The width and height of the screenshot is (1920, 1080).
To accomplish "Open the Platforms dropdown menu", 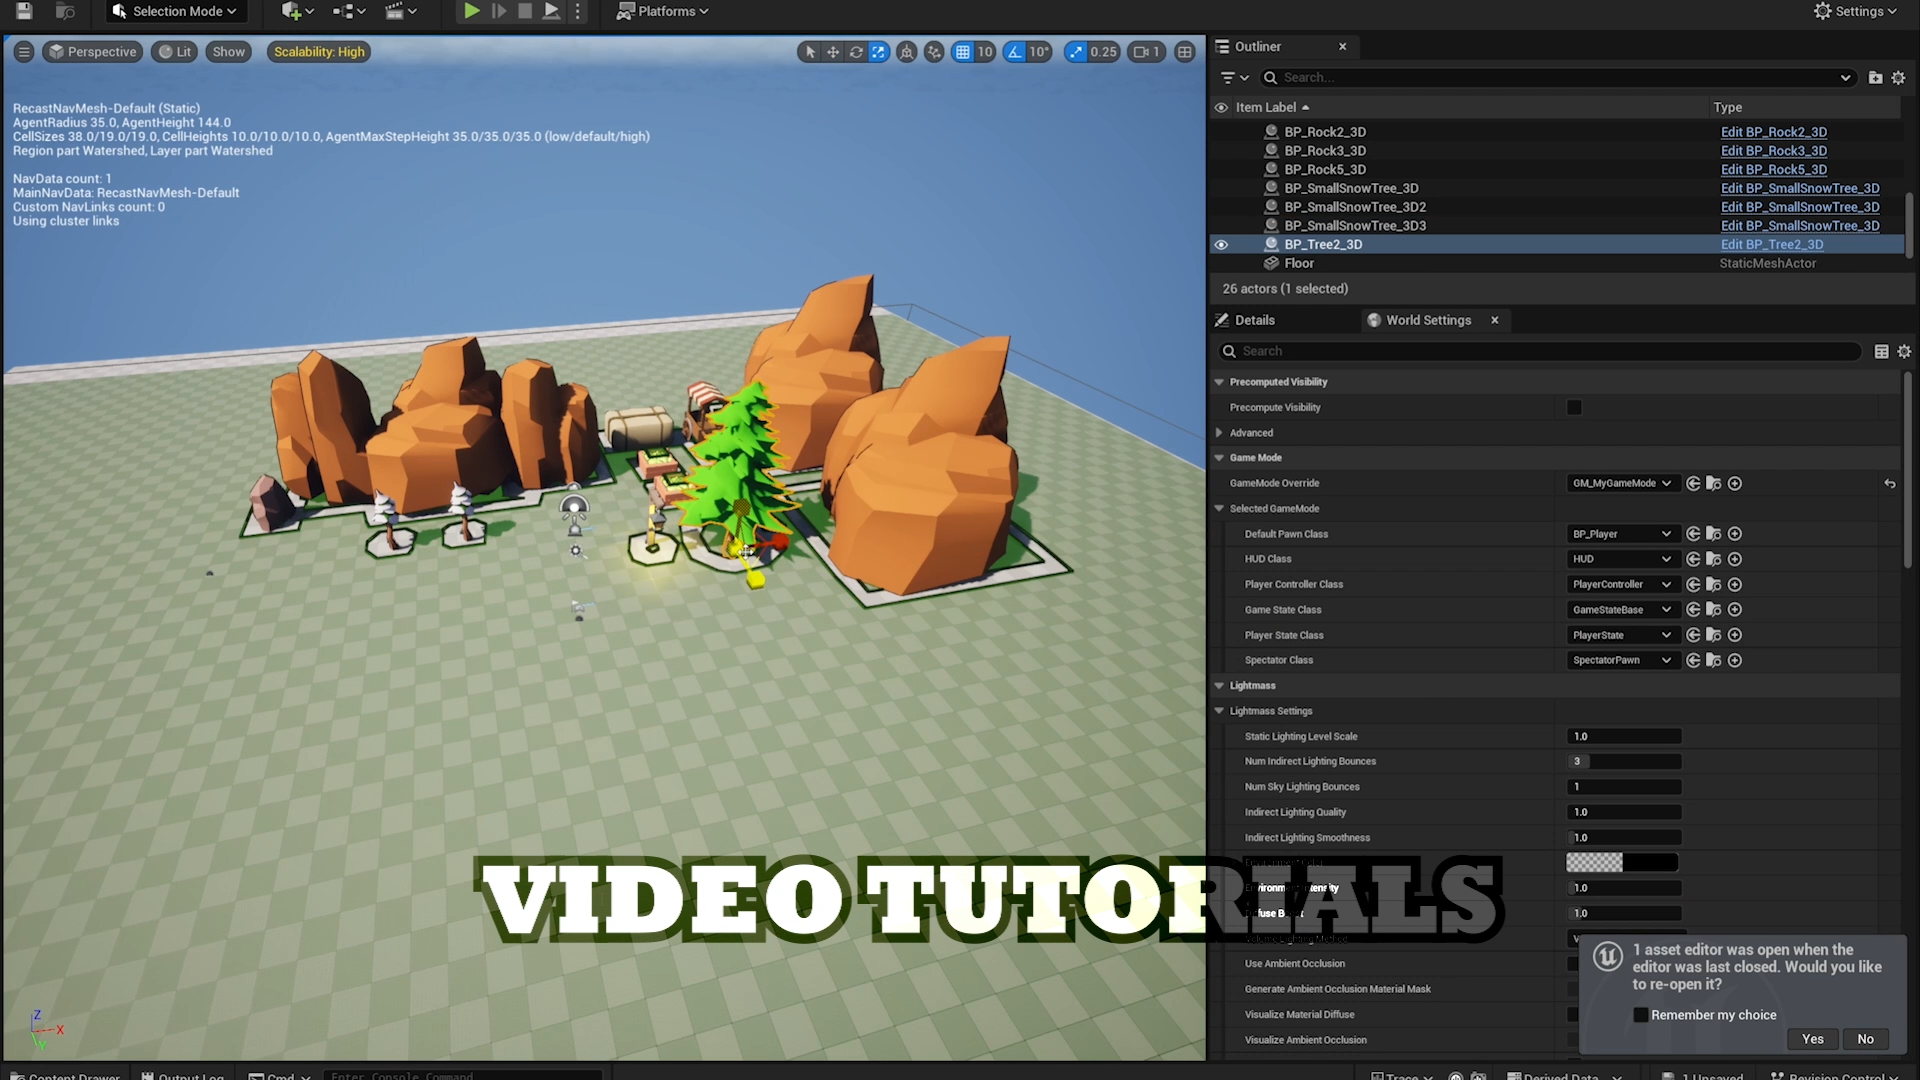I will pyautogui.click(x=663, y=11).
